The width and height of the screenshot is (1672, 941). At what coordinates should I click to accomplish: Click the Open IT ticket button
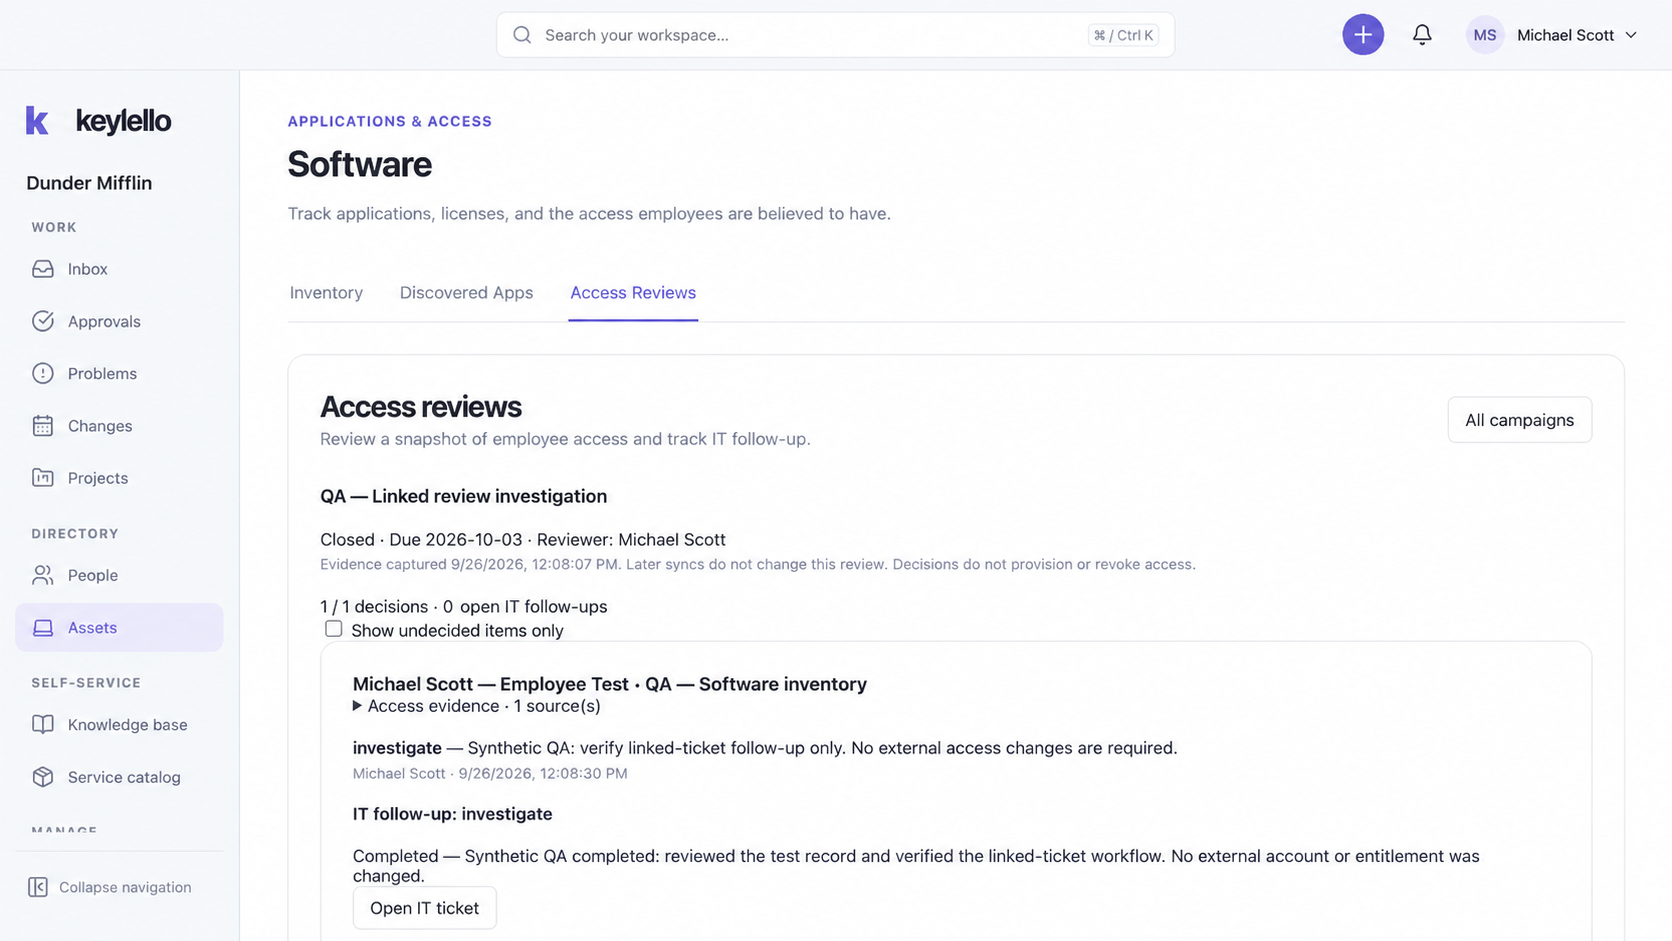tap(424, 908)
